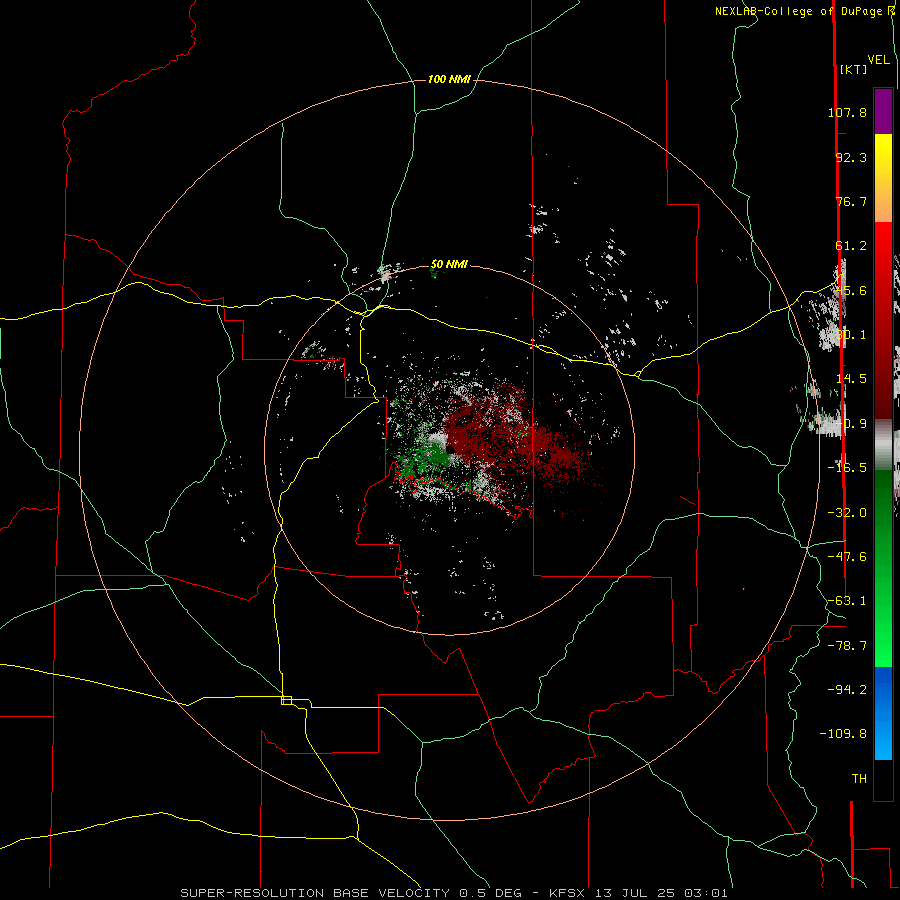The width and height of the screenshot is (900, 900).
Task: Select the -63.1 velocity scale value
Action: (847, 601)
